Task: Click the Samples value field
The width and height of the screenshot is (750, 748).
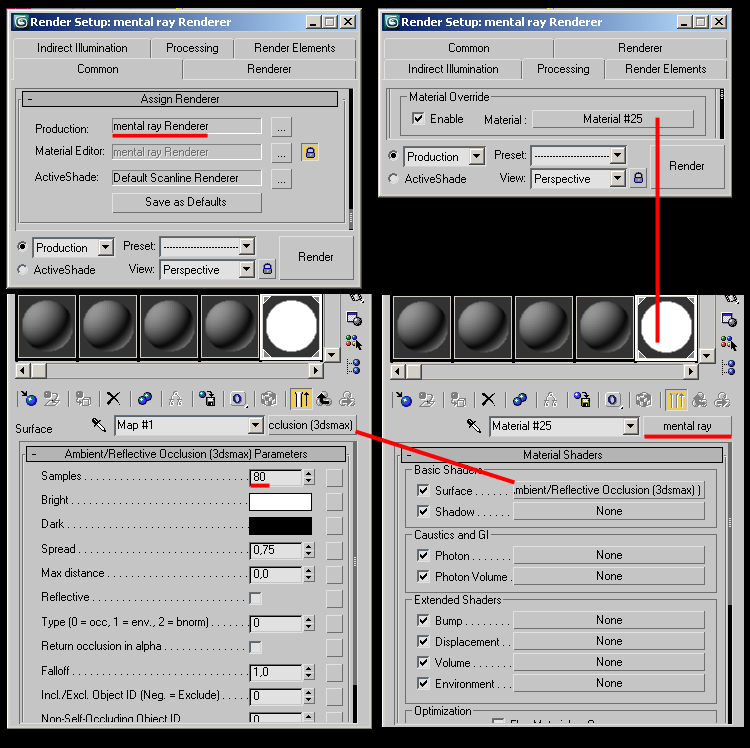Action: coord(274,477)
